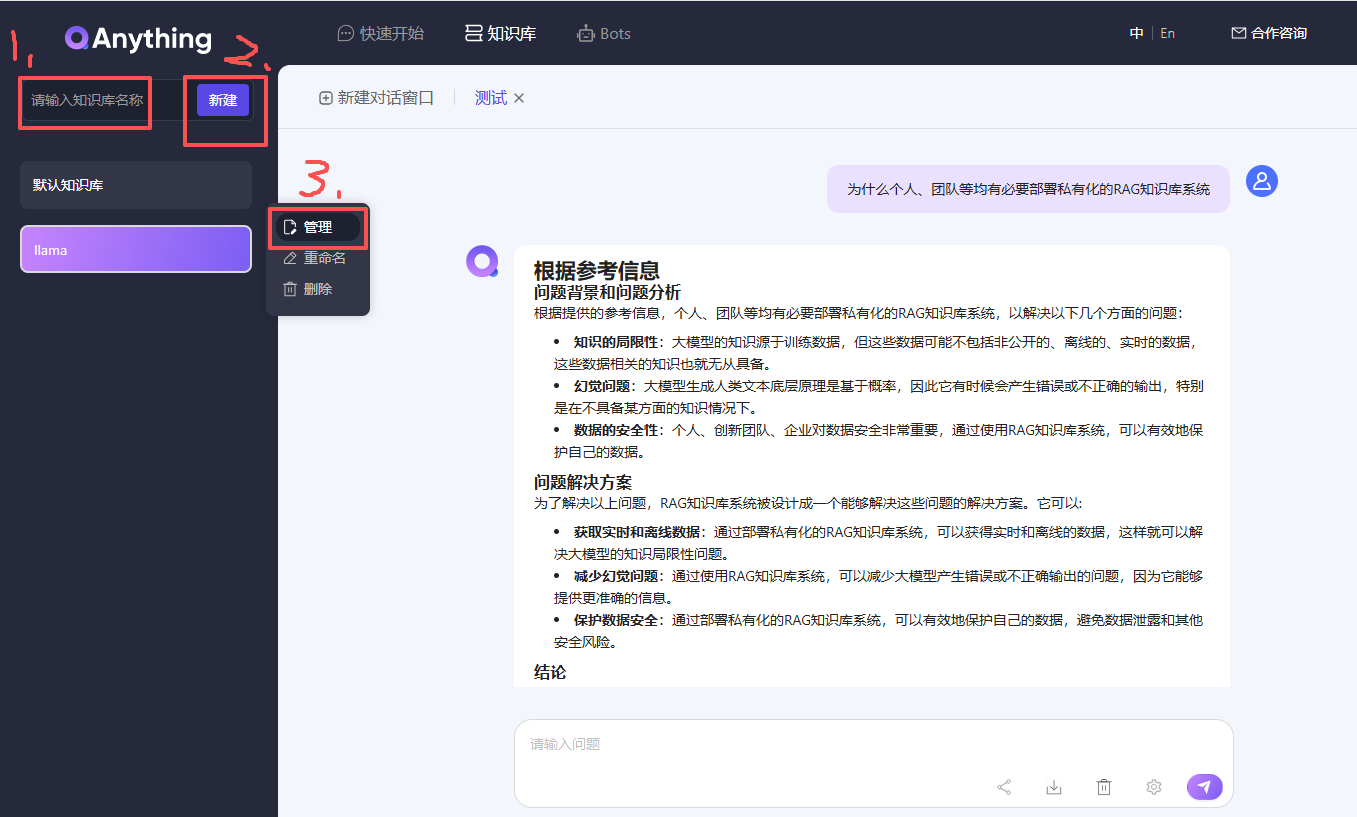Image resolution: width=1357 pixels, height=817 pixels.
Task: Open the Bots tab
Action: pyautogui.click(x=604, y=33)
